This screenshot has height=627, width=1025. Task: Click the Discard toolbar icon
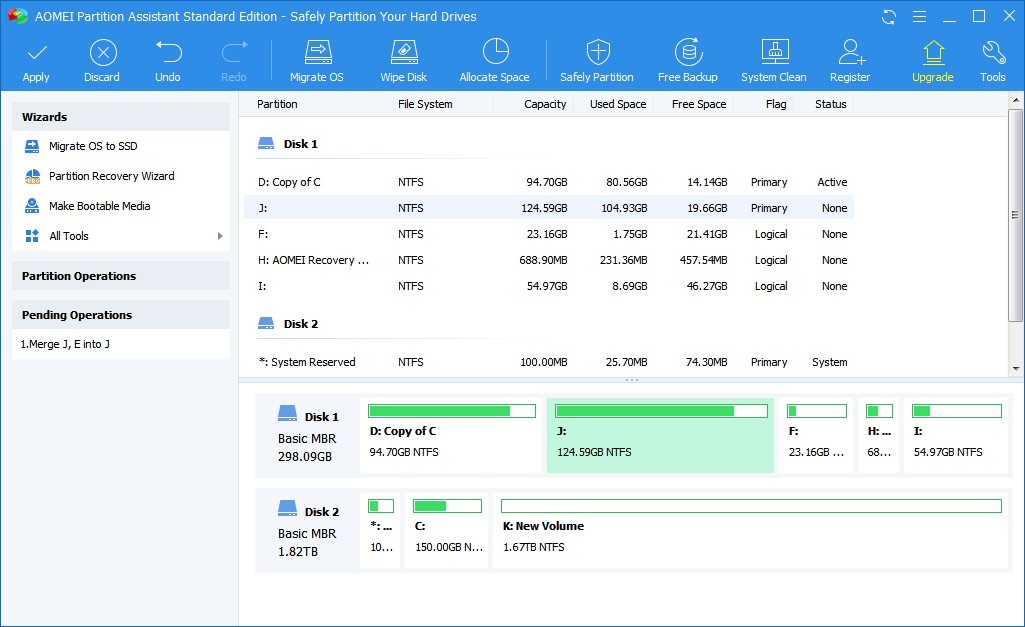tap(103, 53)
